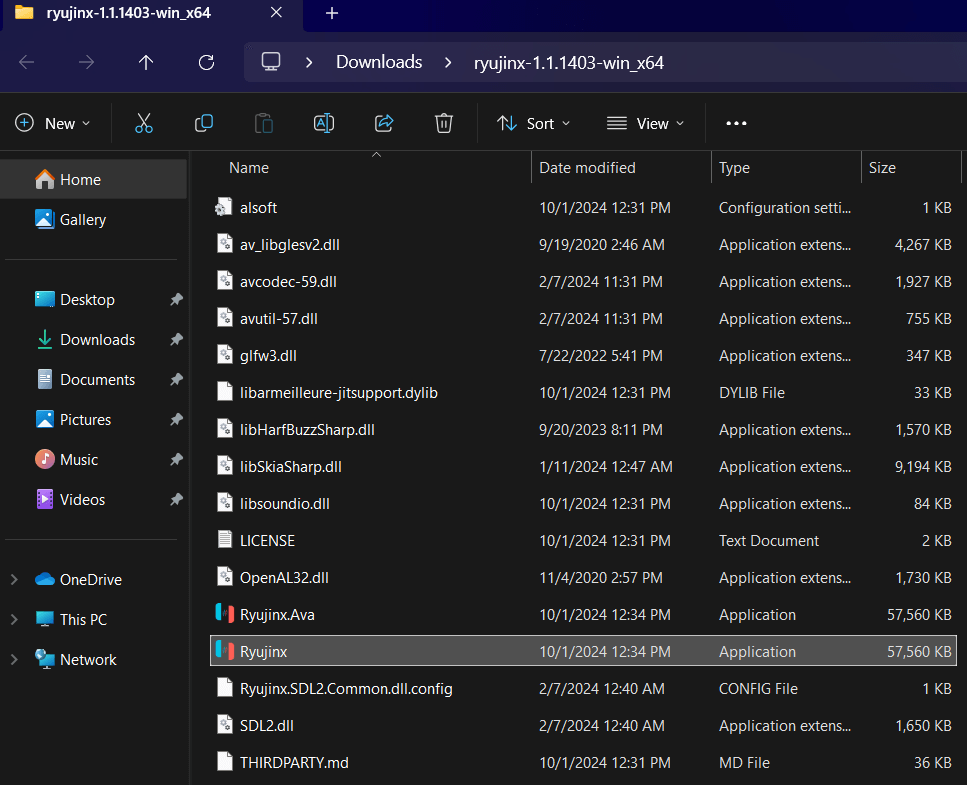967x785 pixels.
Task: Collapse column sort indicator above Name
Action: [x=376, y=155]
